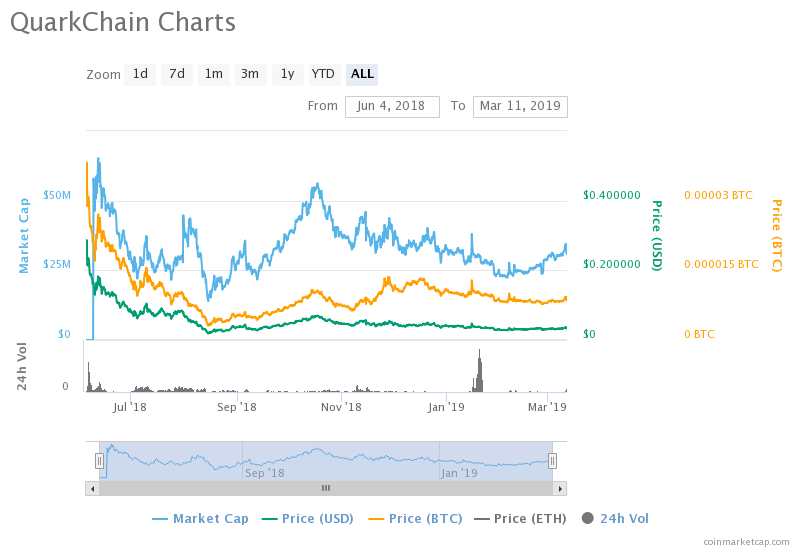Click the Price (USD) axis title
Viewport: 800px width, 550px height.
pyautogui.click(x=657, y=236)
